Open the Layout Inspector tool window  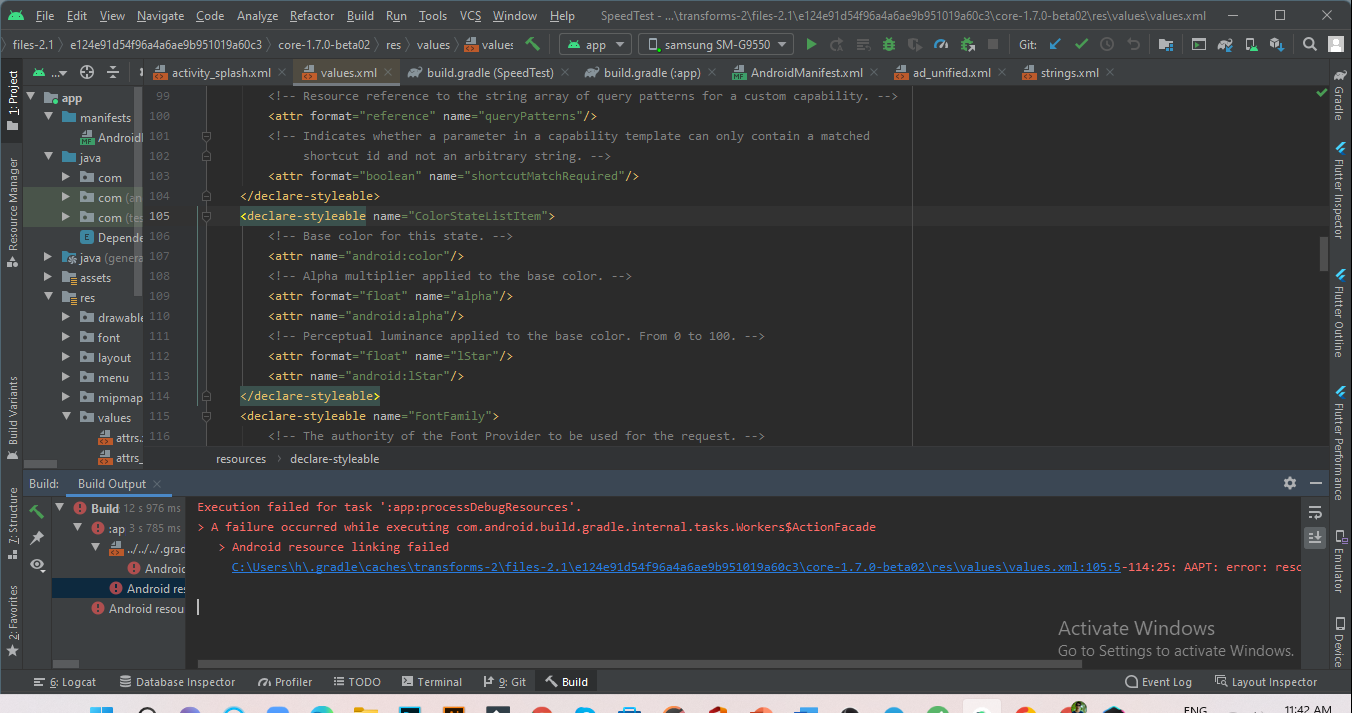point(1265,682)
